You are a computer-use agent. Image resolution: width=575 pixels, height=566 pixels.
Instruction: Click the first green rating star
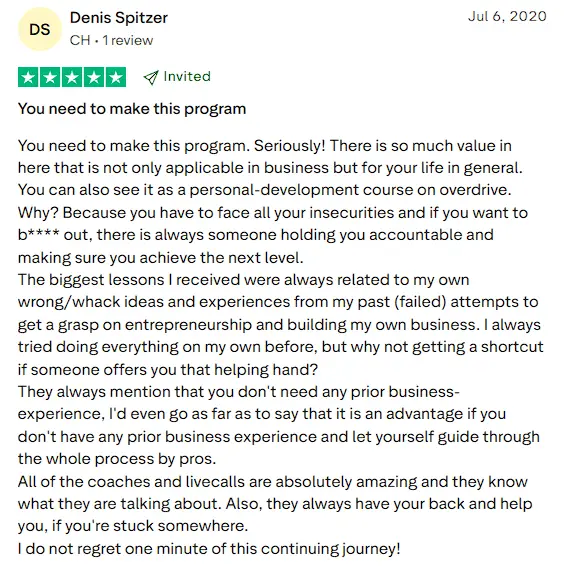(28, 77)
